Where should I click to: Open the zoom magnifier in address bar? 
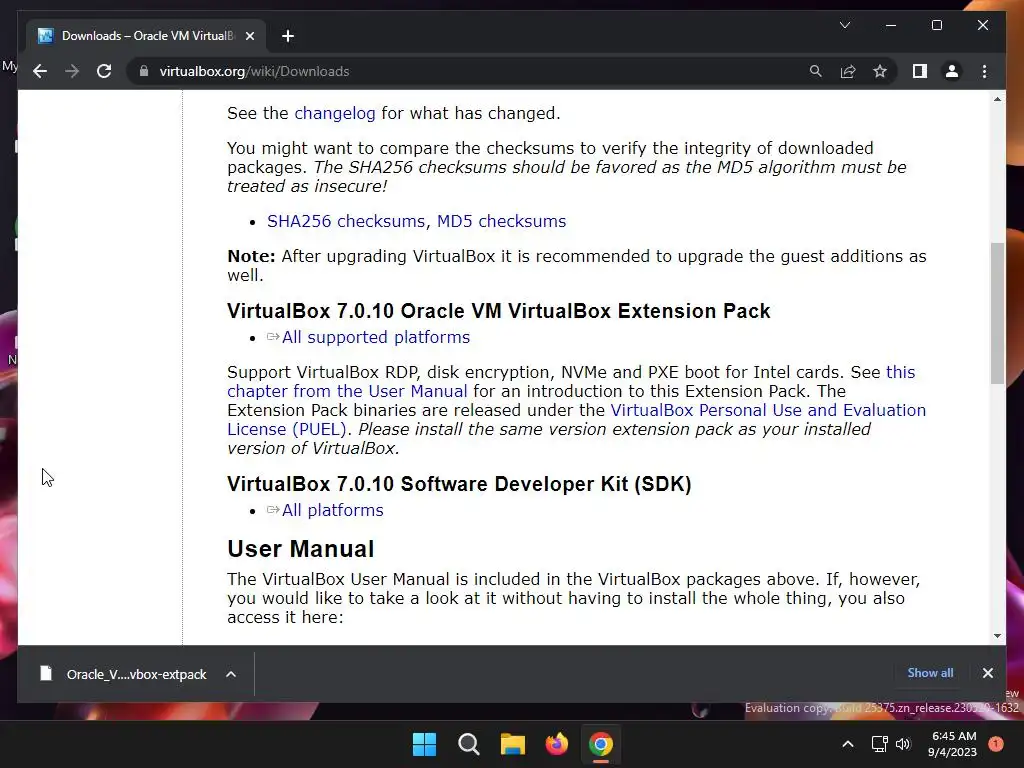click(816, 71)
